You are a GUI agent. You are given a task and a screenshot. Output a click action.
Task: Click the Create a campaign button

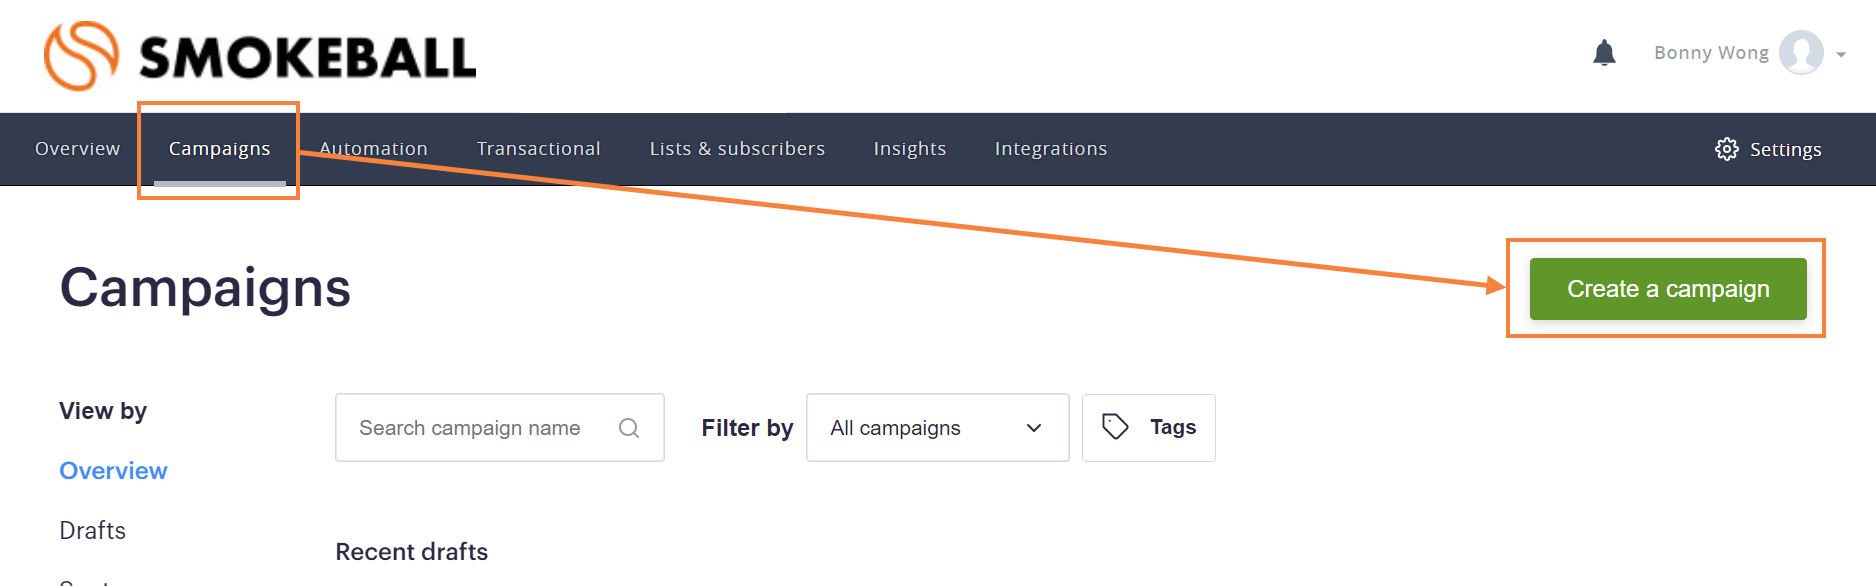[1667, 289]
